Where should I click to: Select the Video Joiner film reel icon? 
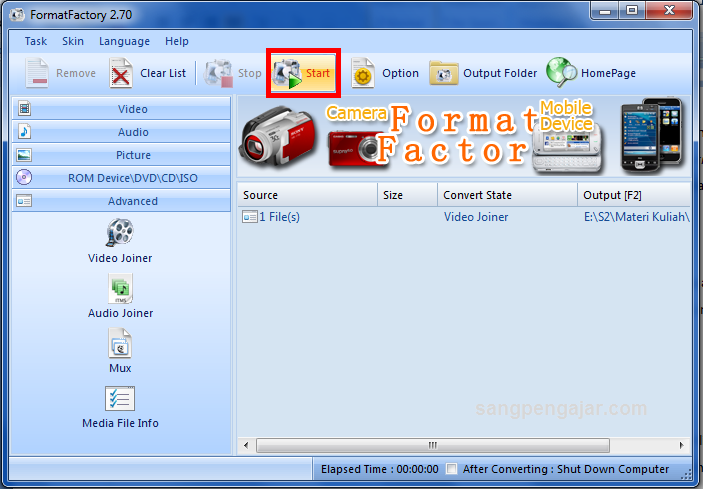(120, 232)
